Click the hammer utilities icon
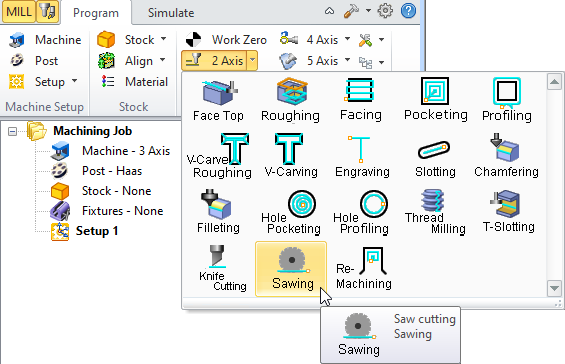565x364 pixels. point(351,11)
